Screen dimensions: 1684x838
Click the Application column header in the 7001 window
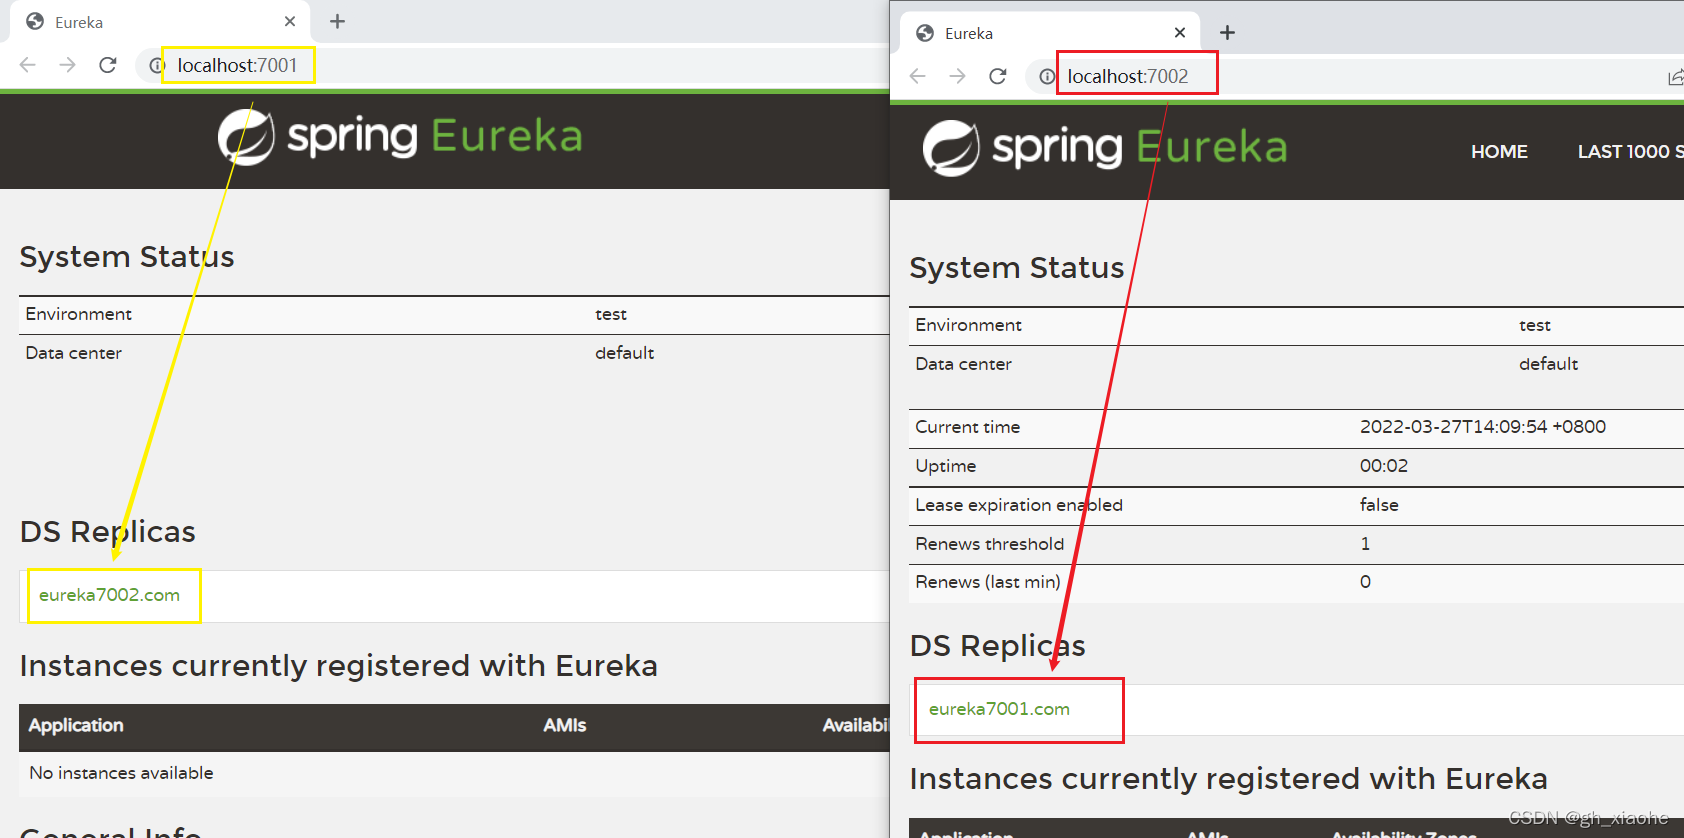76,726
